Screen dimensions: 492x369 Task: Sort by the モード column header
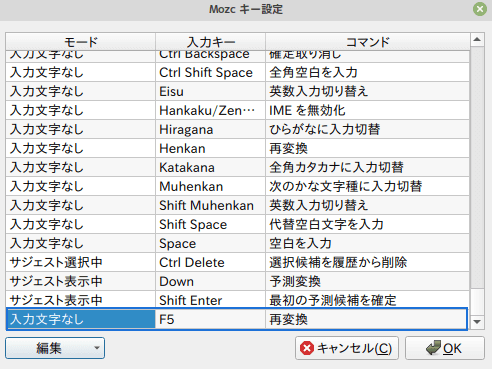[x=80, y=42]
